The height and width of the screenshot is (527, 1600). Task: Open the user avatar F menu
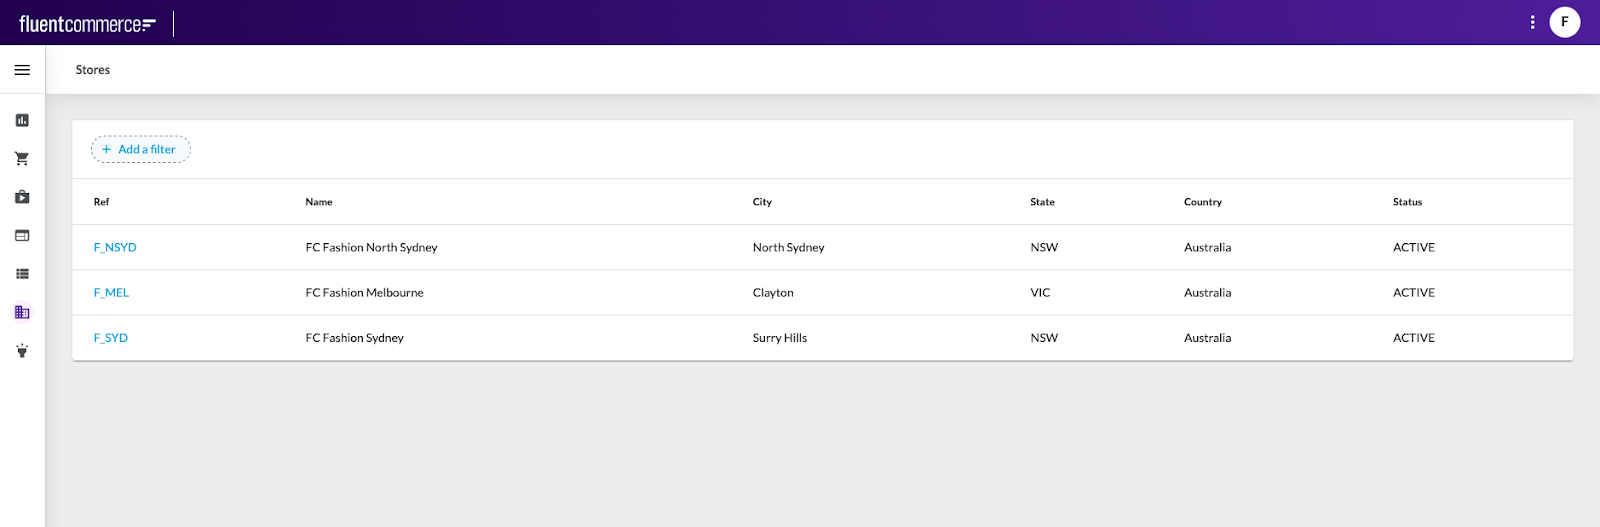(1564, 22)
